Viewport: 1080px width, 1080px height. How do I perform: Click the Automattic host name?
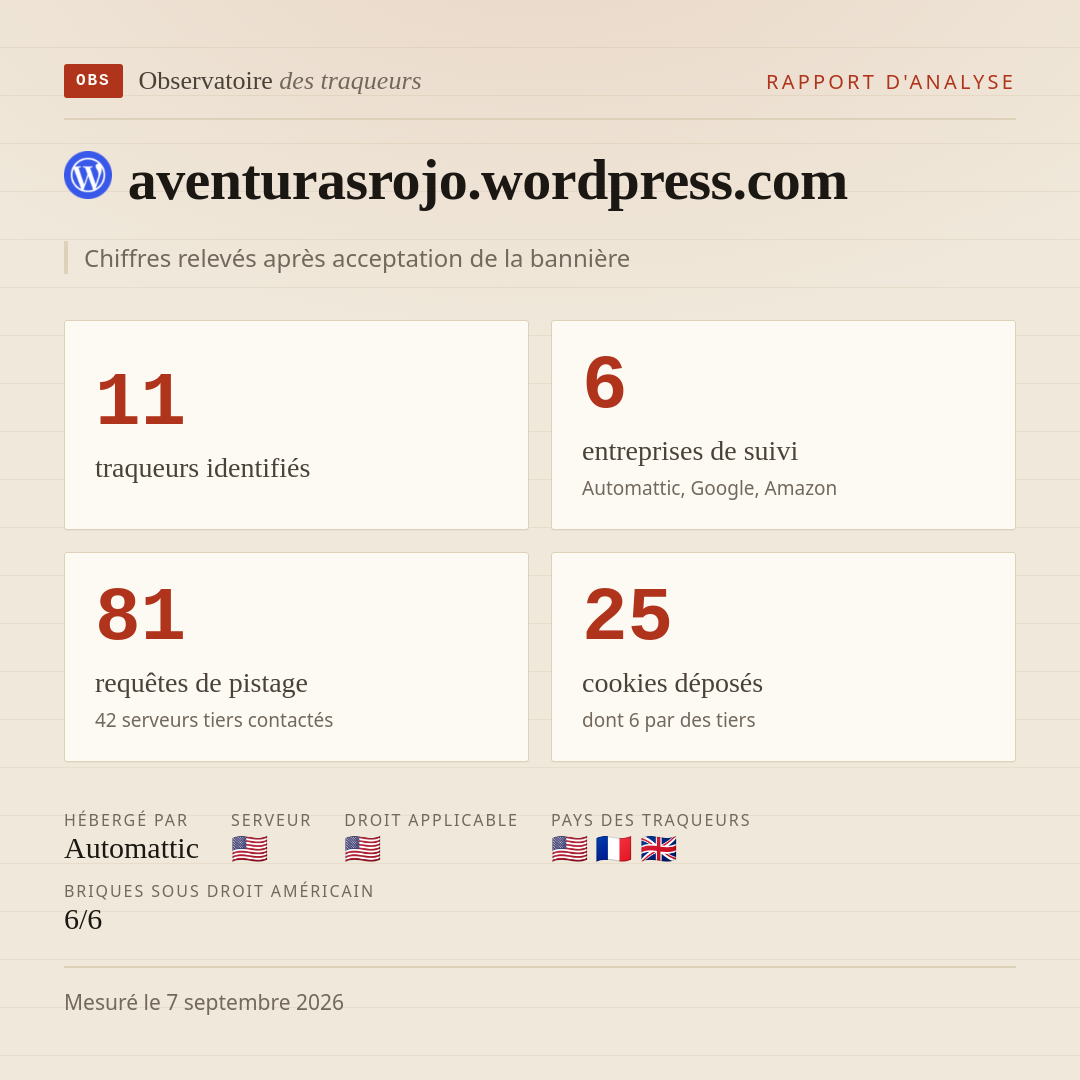tap(132, 849)
